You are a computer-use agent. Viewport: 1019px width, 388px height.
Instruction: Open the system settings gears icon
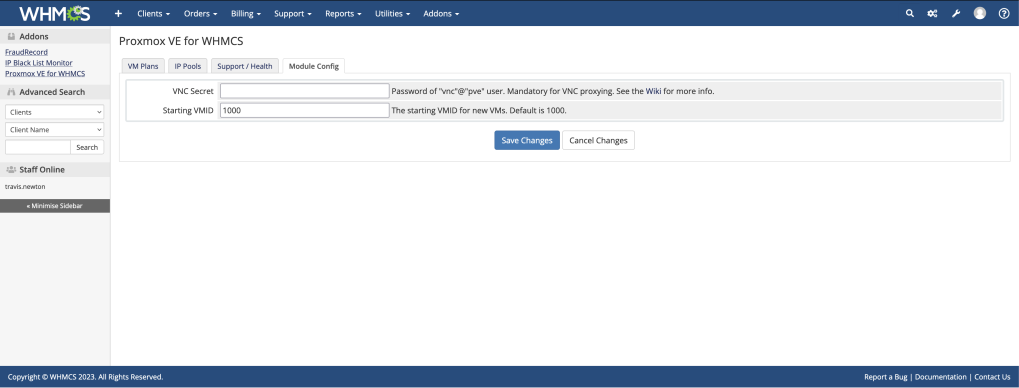click(x=932, y=13)
